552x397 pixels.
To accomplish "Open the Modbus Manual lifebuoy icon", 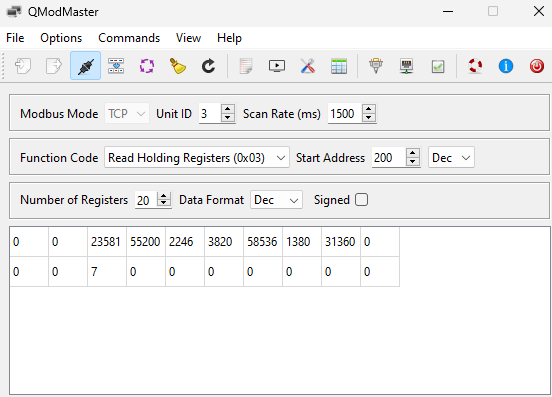I will point(475,66).
